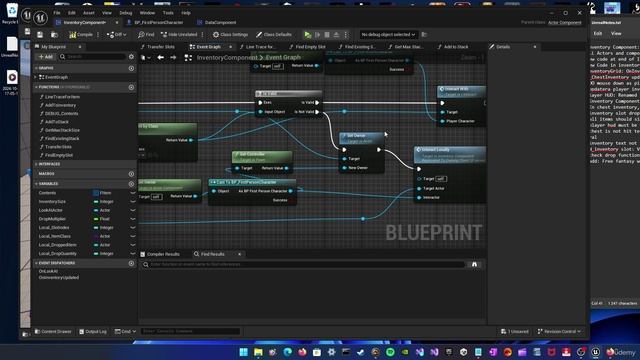Open Class Defaults
The width and height of the screenshot is (640, 360).
pyautogui.click(x=273, y=35)
